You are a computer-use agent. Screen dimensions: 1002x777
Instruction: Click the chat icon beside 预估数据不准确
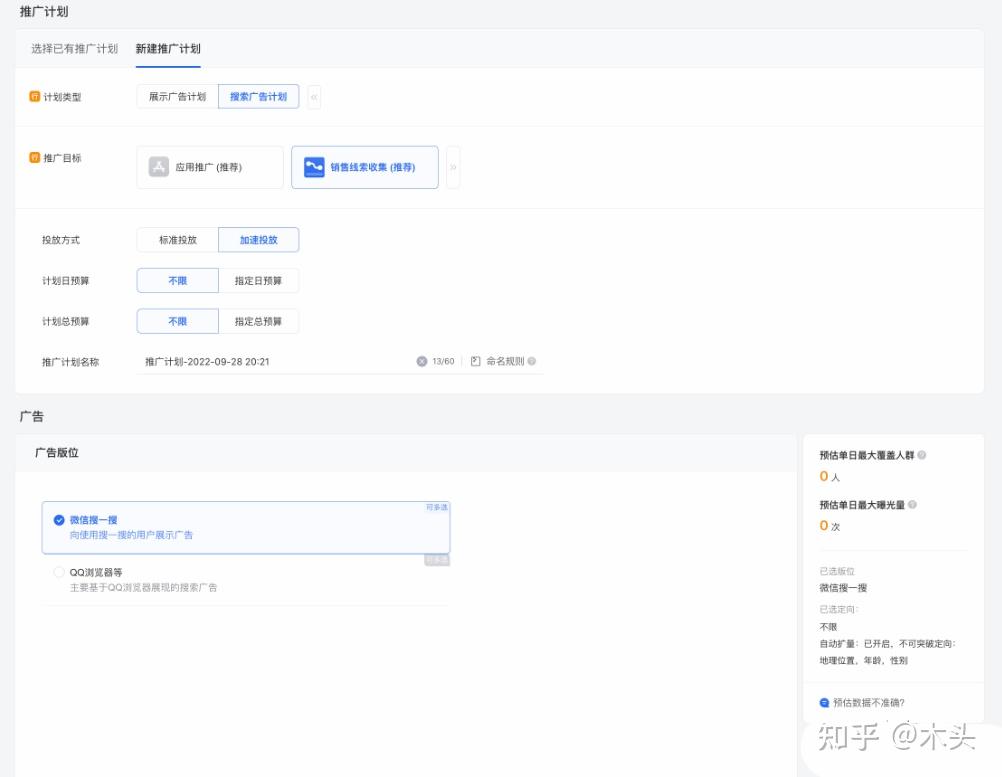[824, 702]
